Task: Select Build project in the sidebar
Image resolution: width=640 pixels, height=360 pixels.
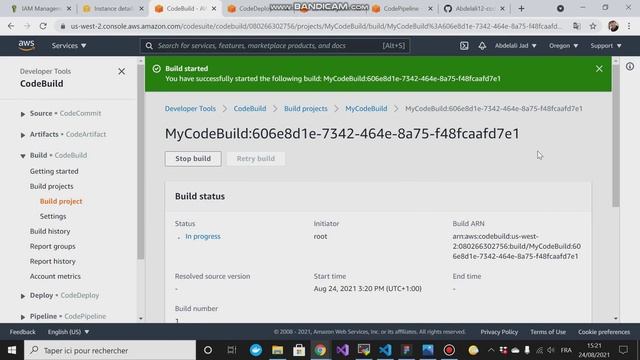Action: [61, 201]
